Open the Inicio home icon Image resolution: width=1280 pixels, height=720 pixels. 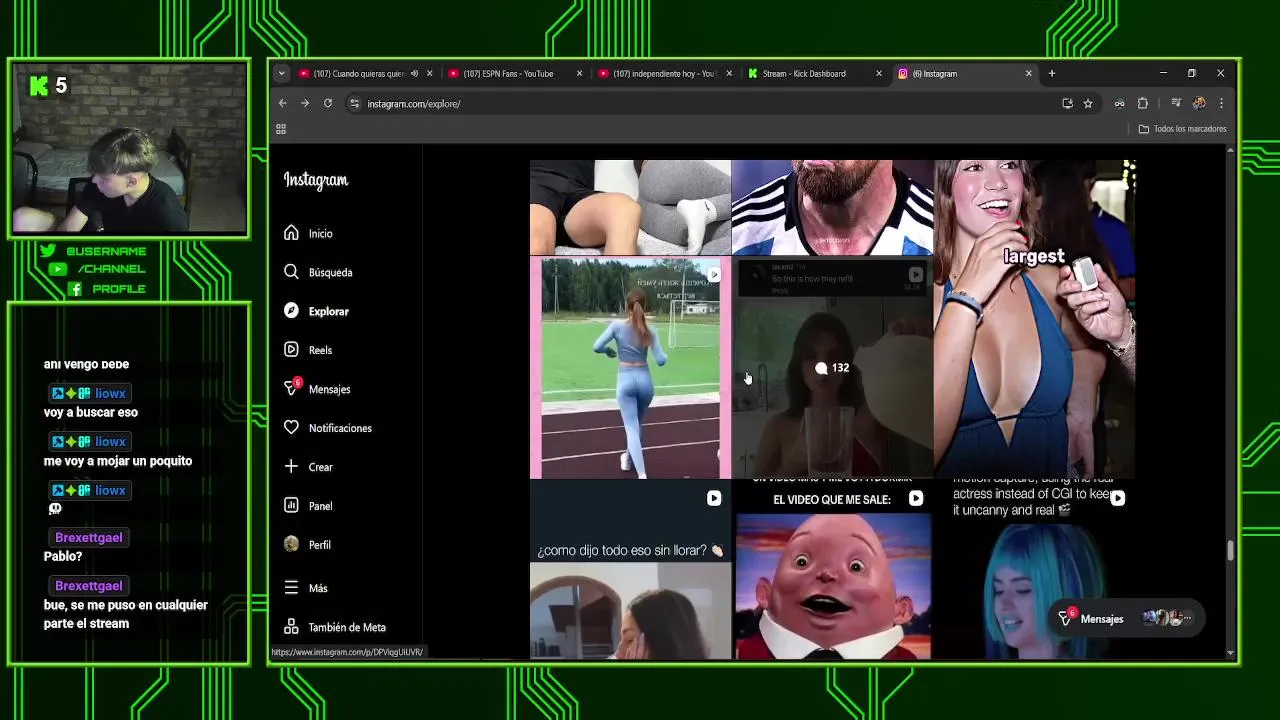pos(291,233)
